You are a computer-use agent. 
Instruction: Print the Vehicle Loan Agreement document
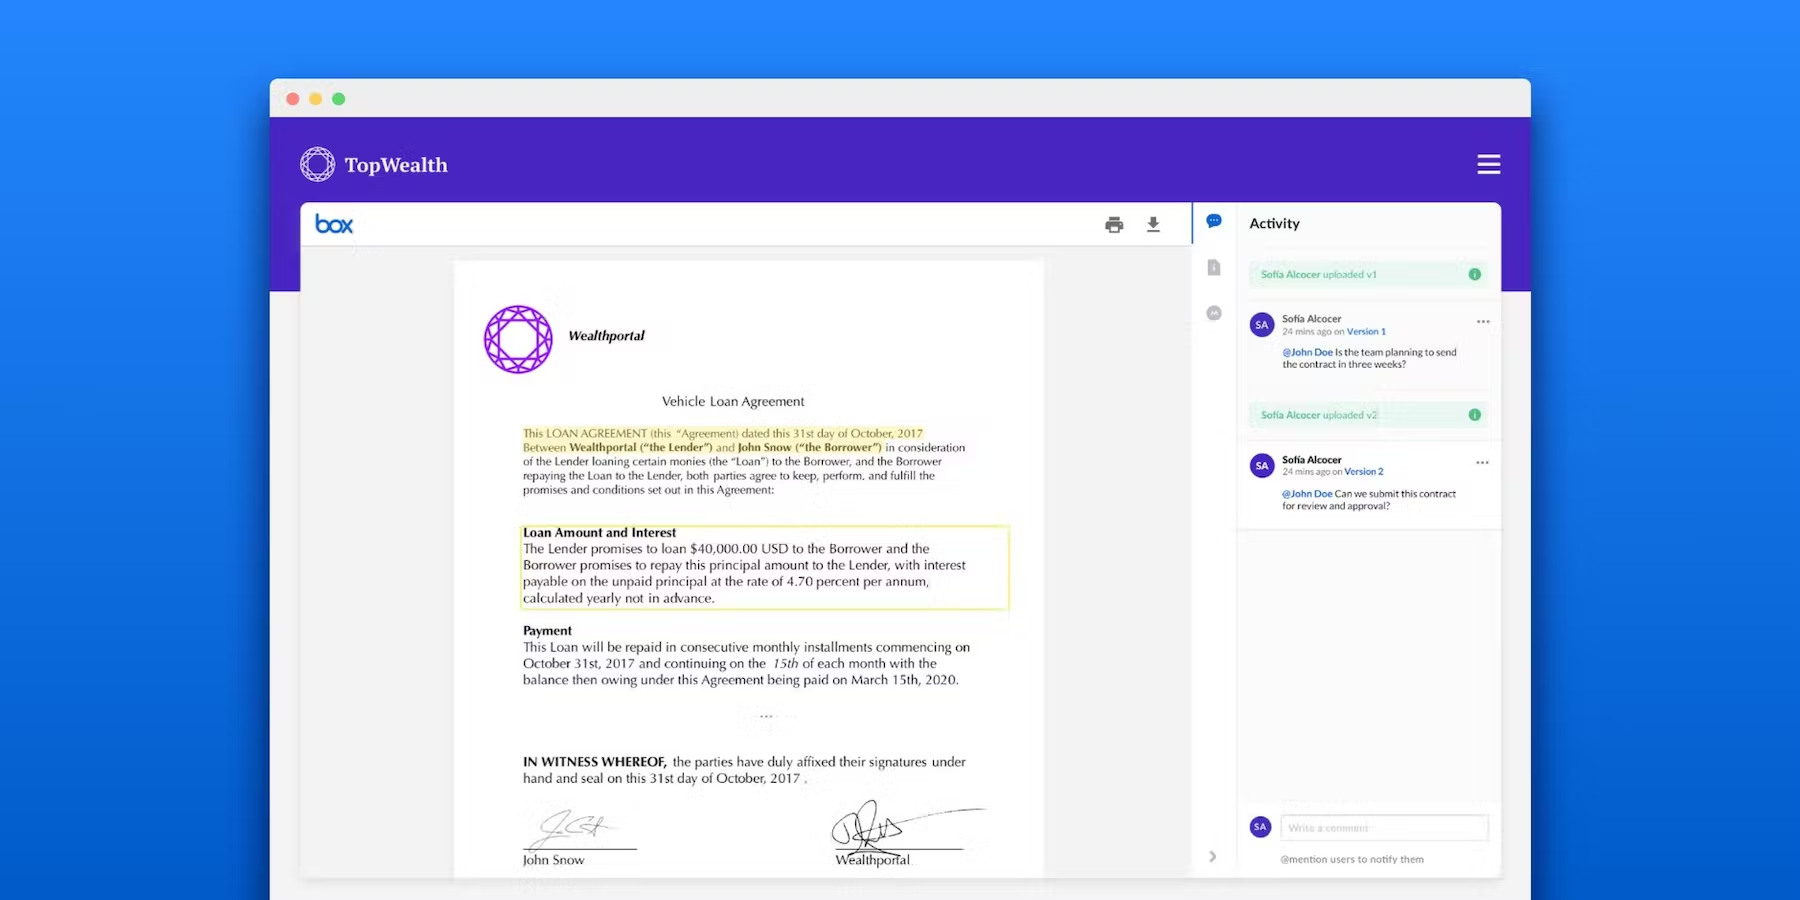(x=1114, y=225)
